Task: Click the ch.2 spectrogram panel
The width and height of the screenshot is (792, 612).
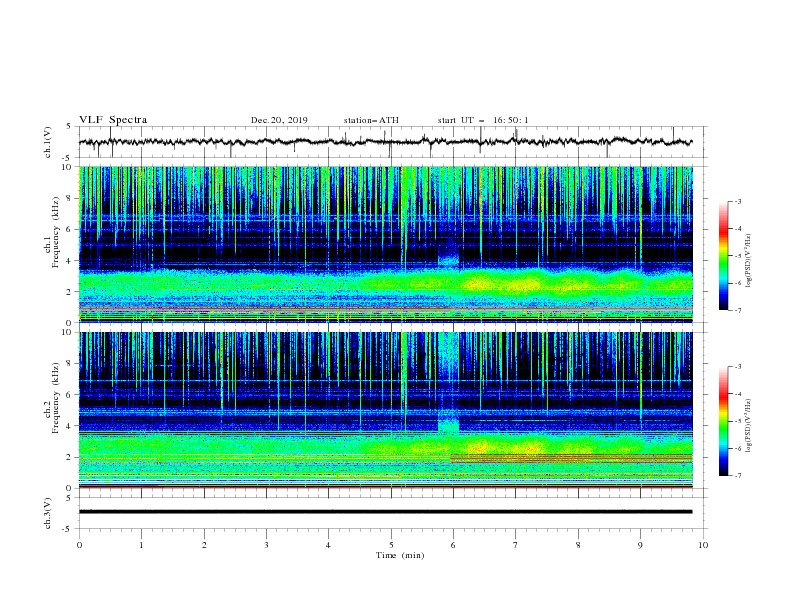Action: (385, 410)
